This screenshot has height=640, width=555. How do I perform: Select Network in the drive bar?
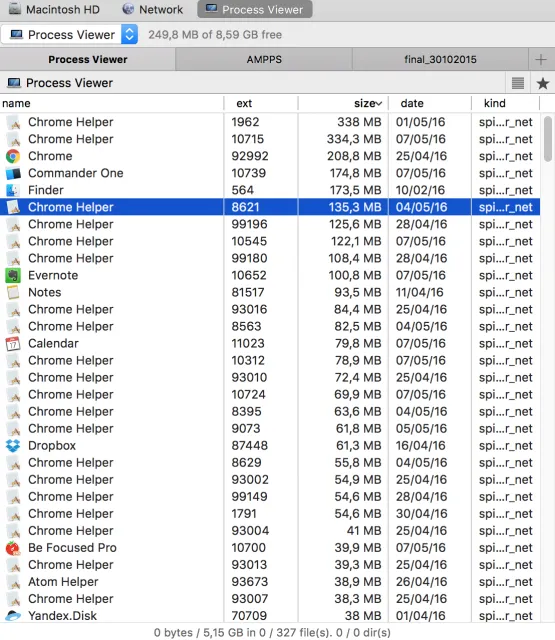point(153,9)
